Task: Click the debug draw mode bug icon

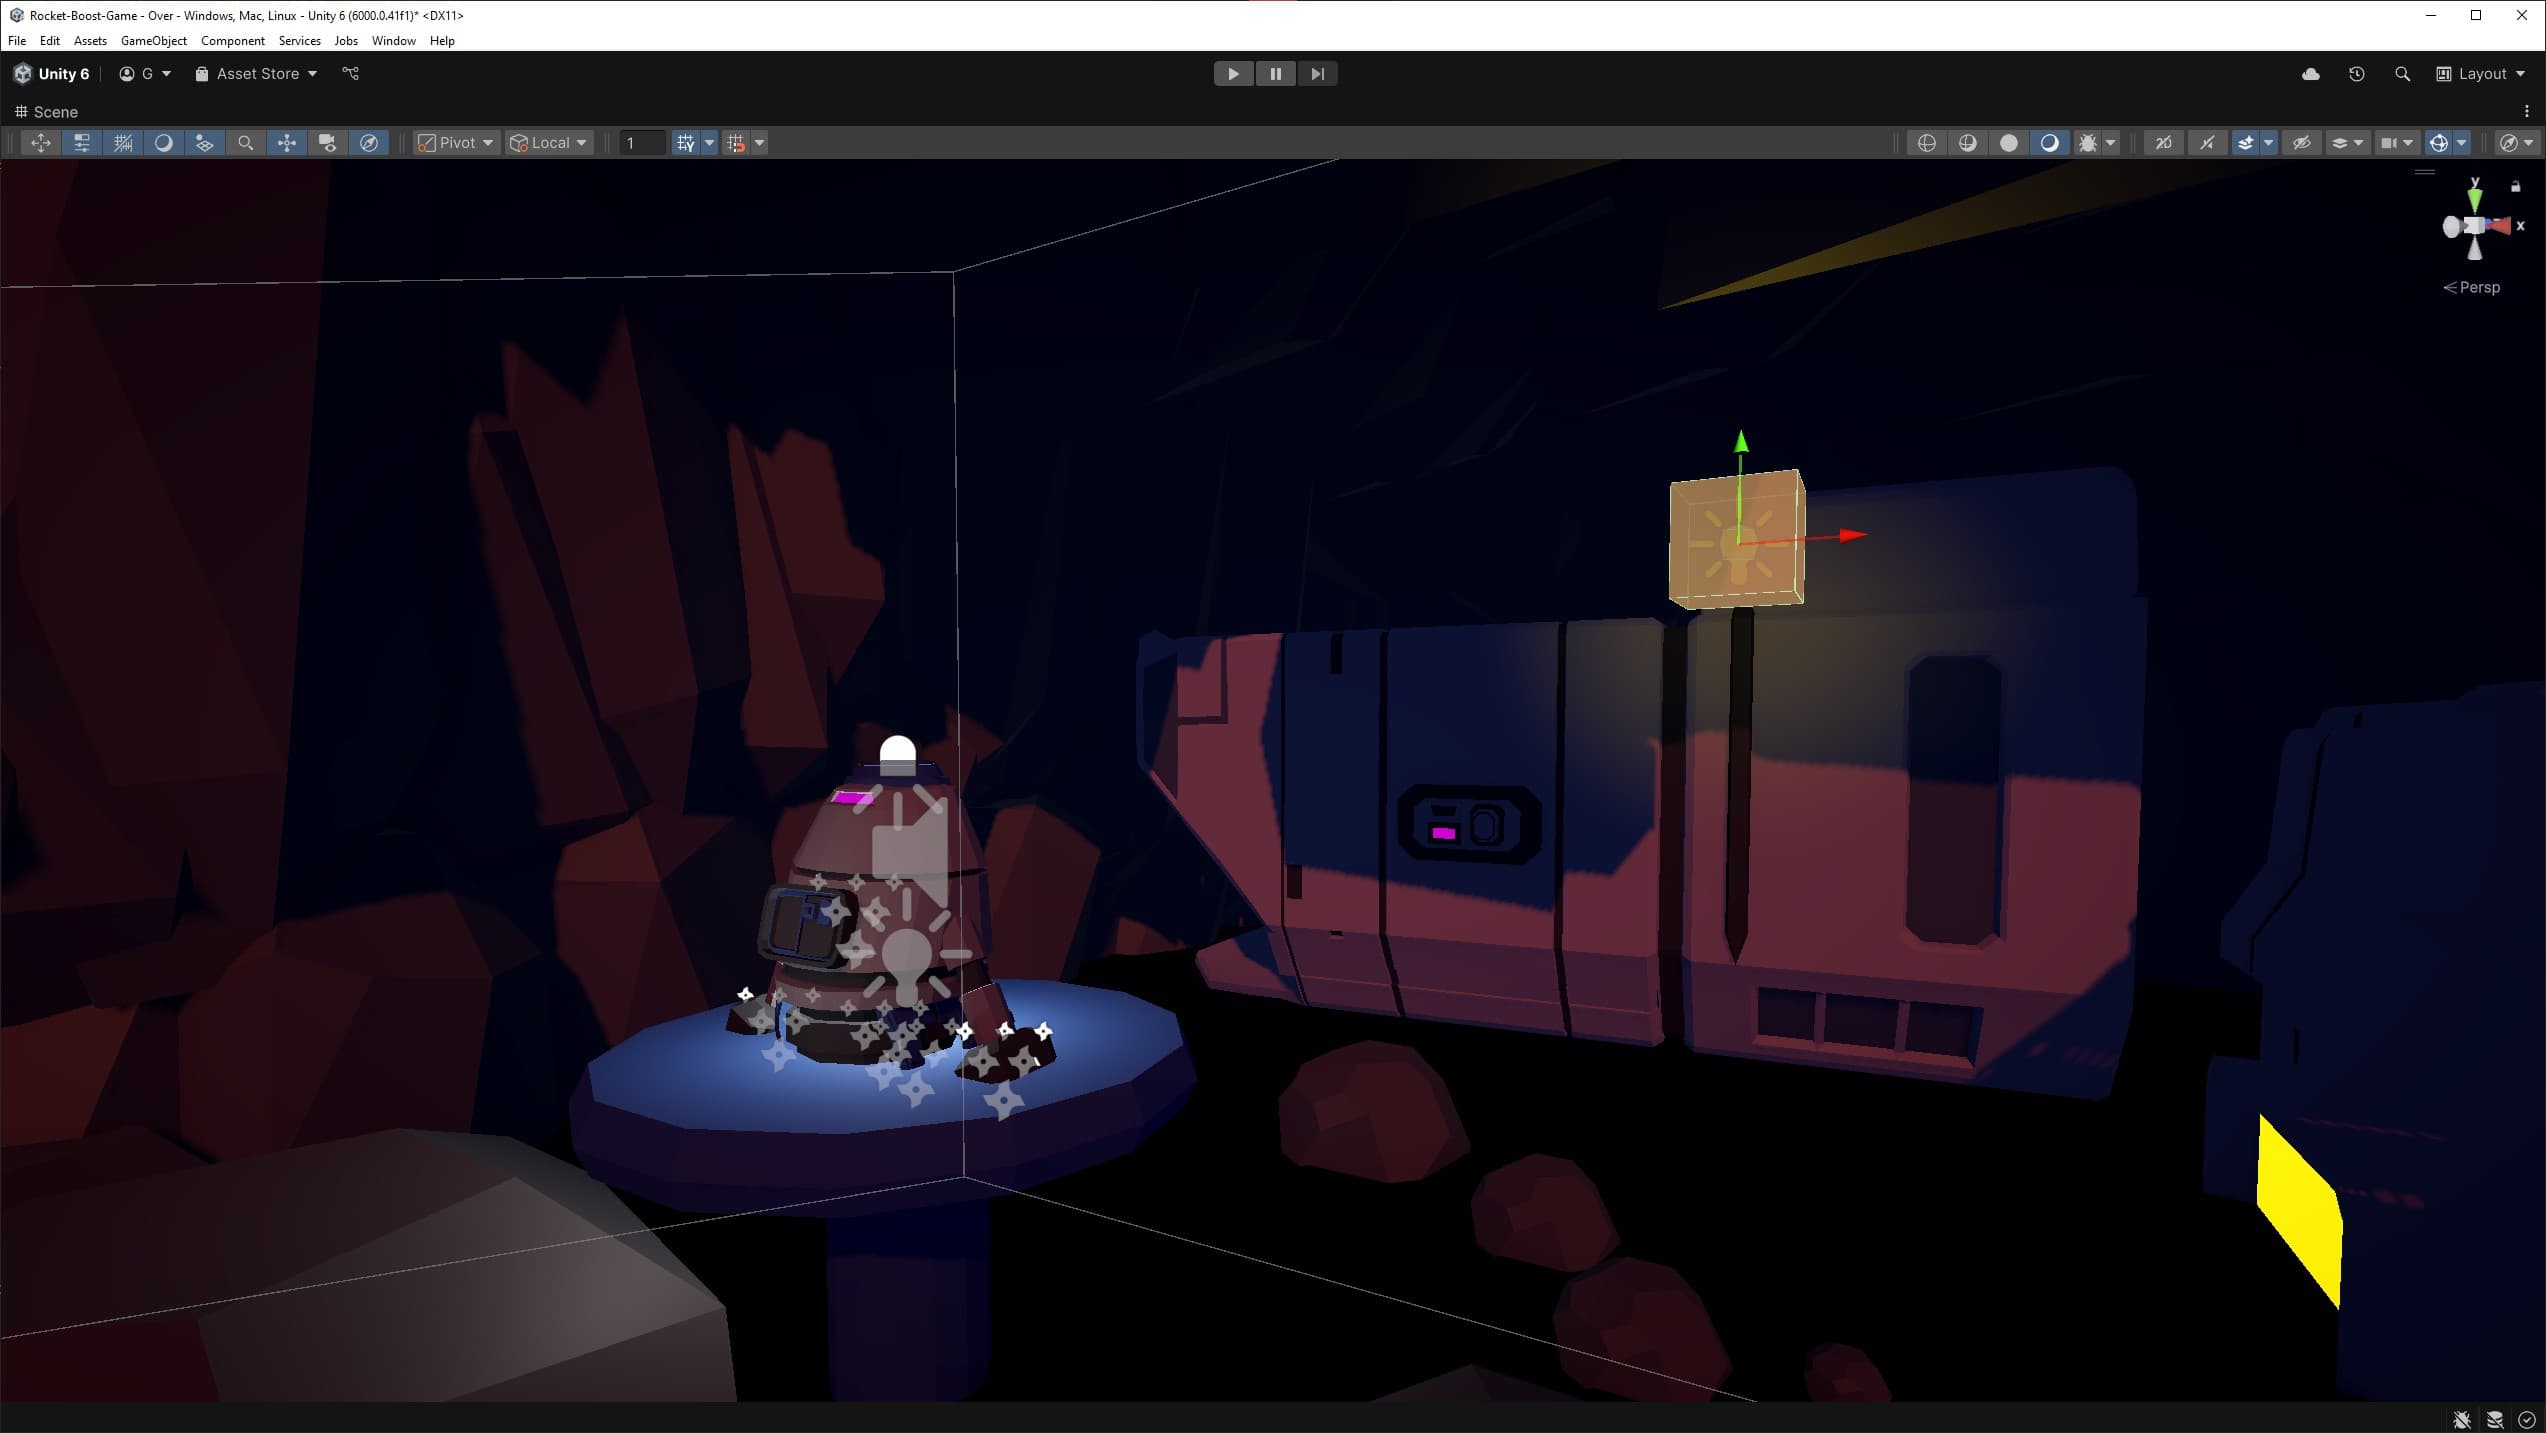Action: tap(2087, 143)
